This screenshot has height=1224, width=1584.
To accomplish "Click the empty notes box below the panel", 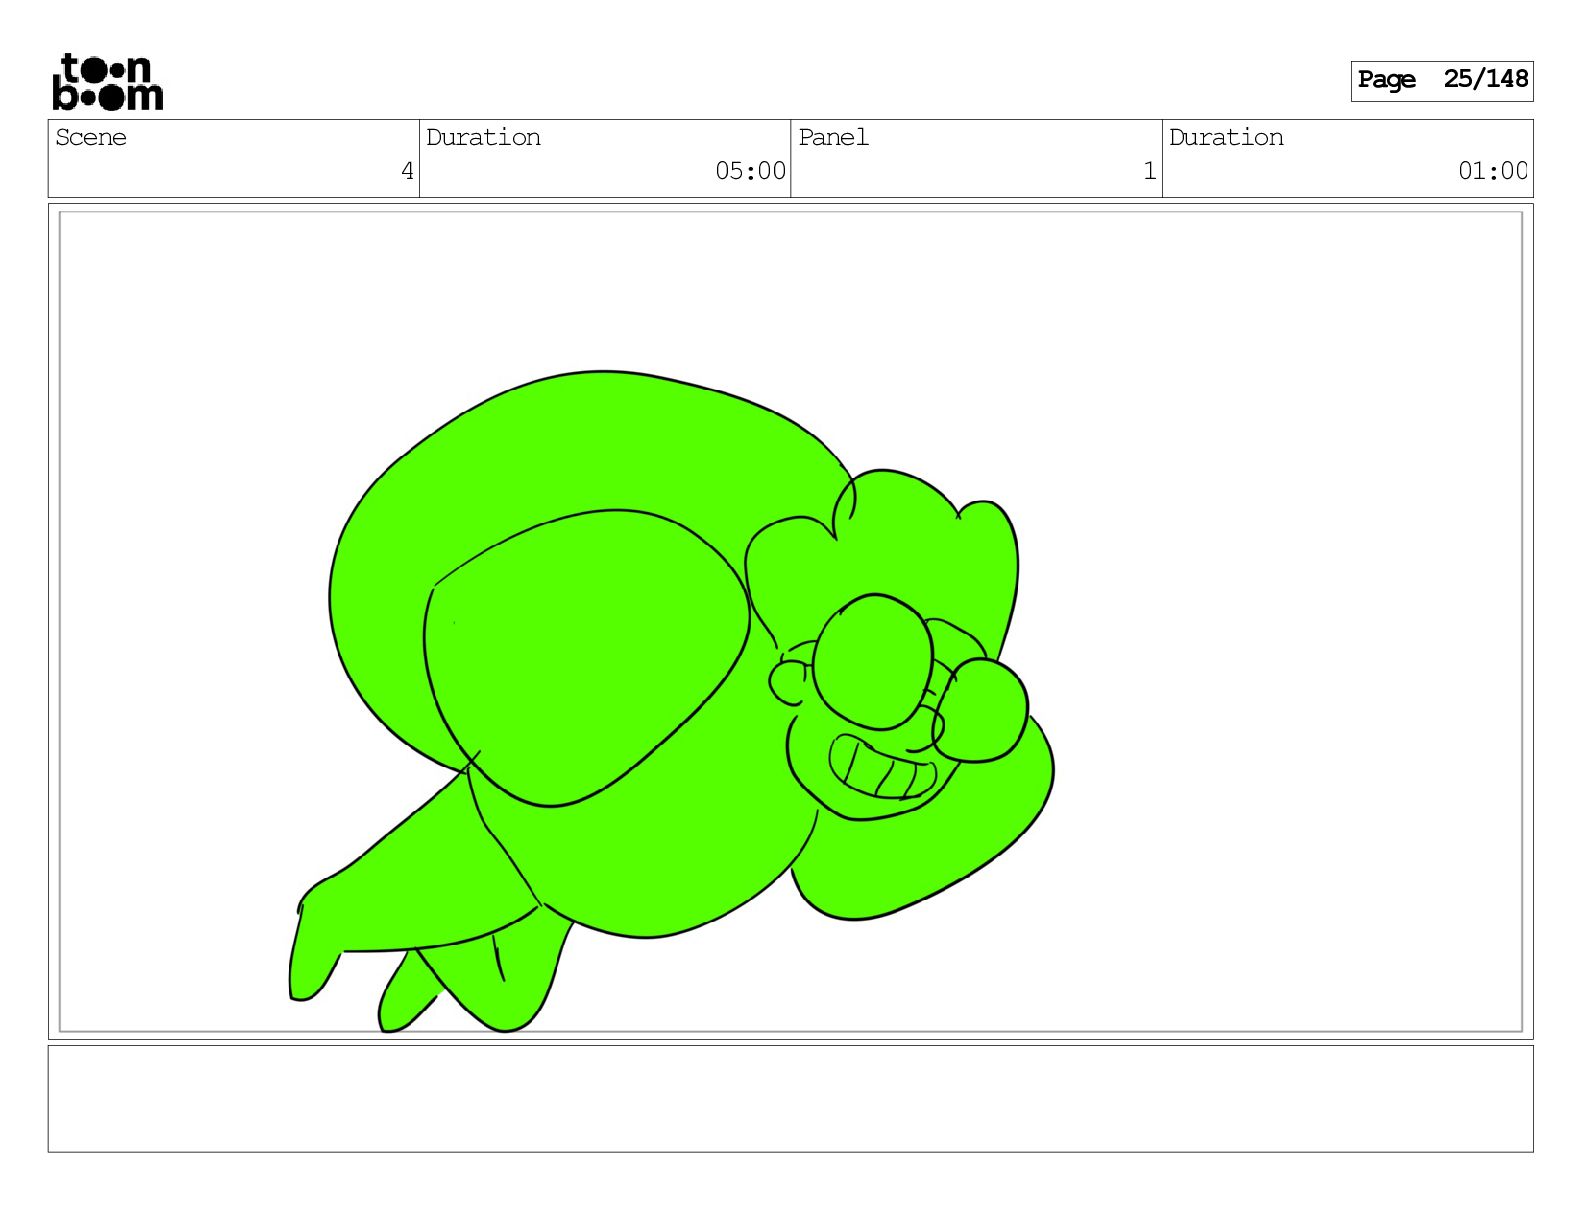I will [790, 1098].
